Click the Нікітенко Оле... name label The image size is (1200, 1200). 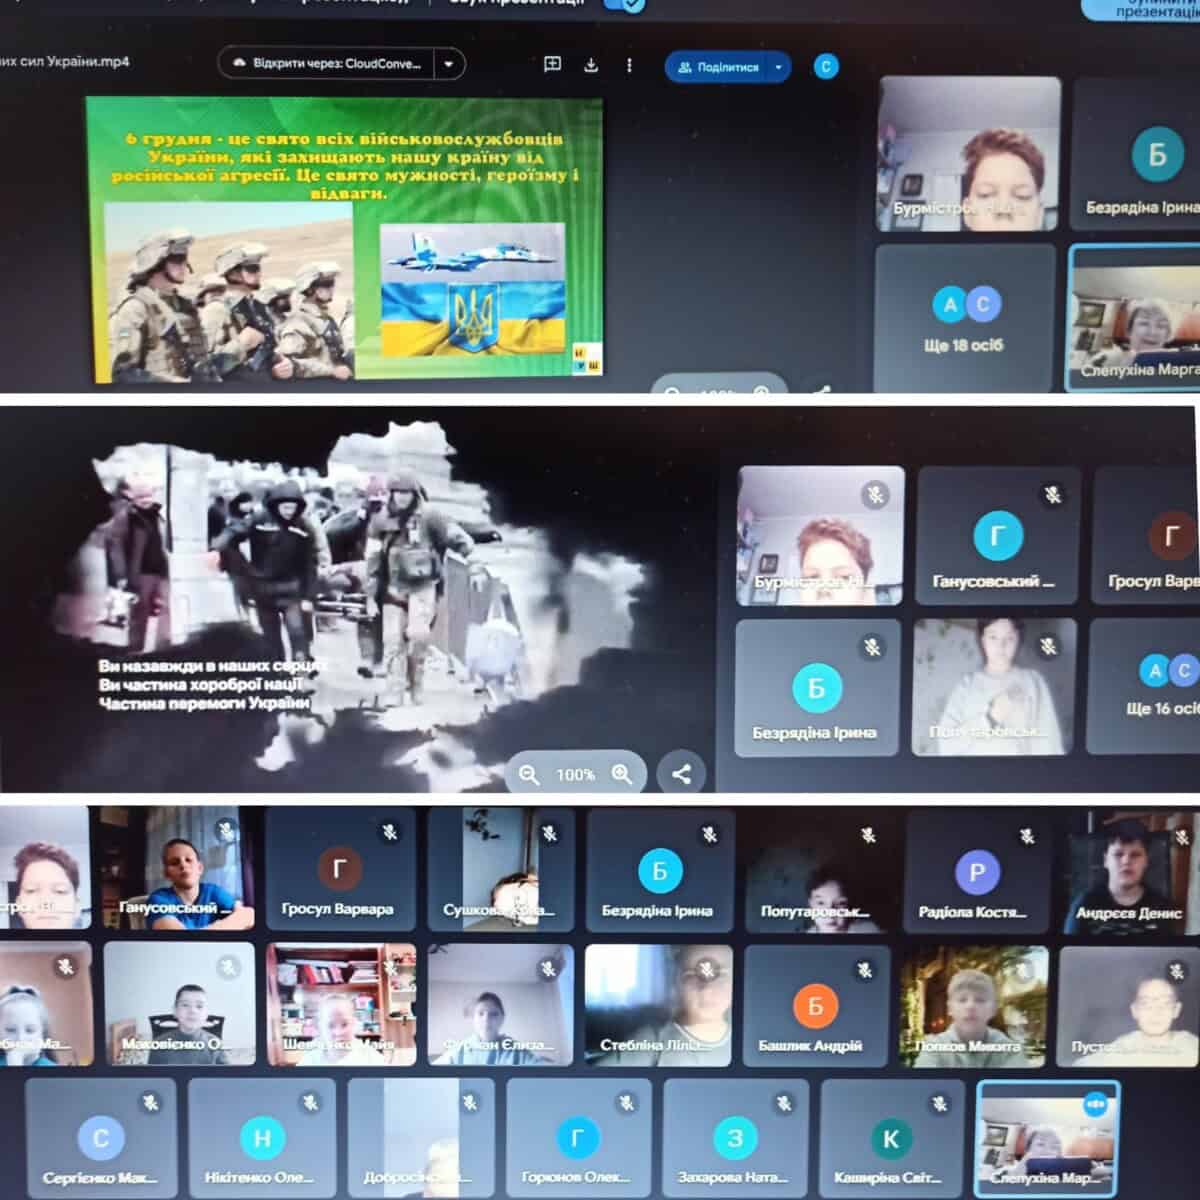point(259,1178)
